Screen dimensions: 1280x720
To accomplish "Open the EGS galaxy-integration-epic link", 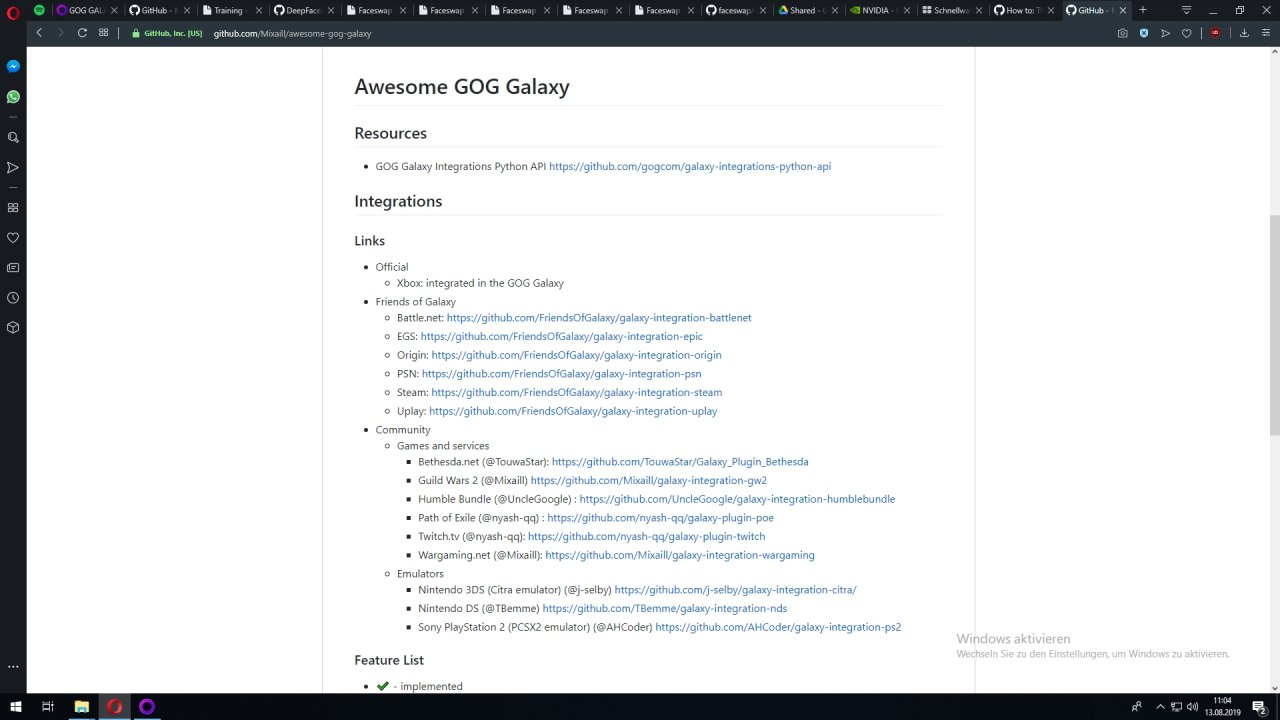I will click(561, 337).
